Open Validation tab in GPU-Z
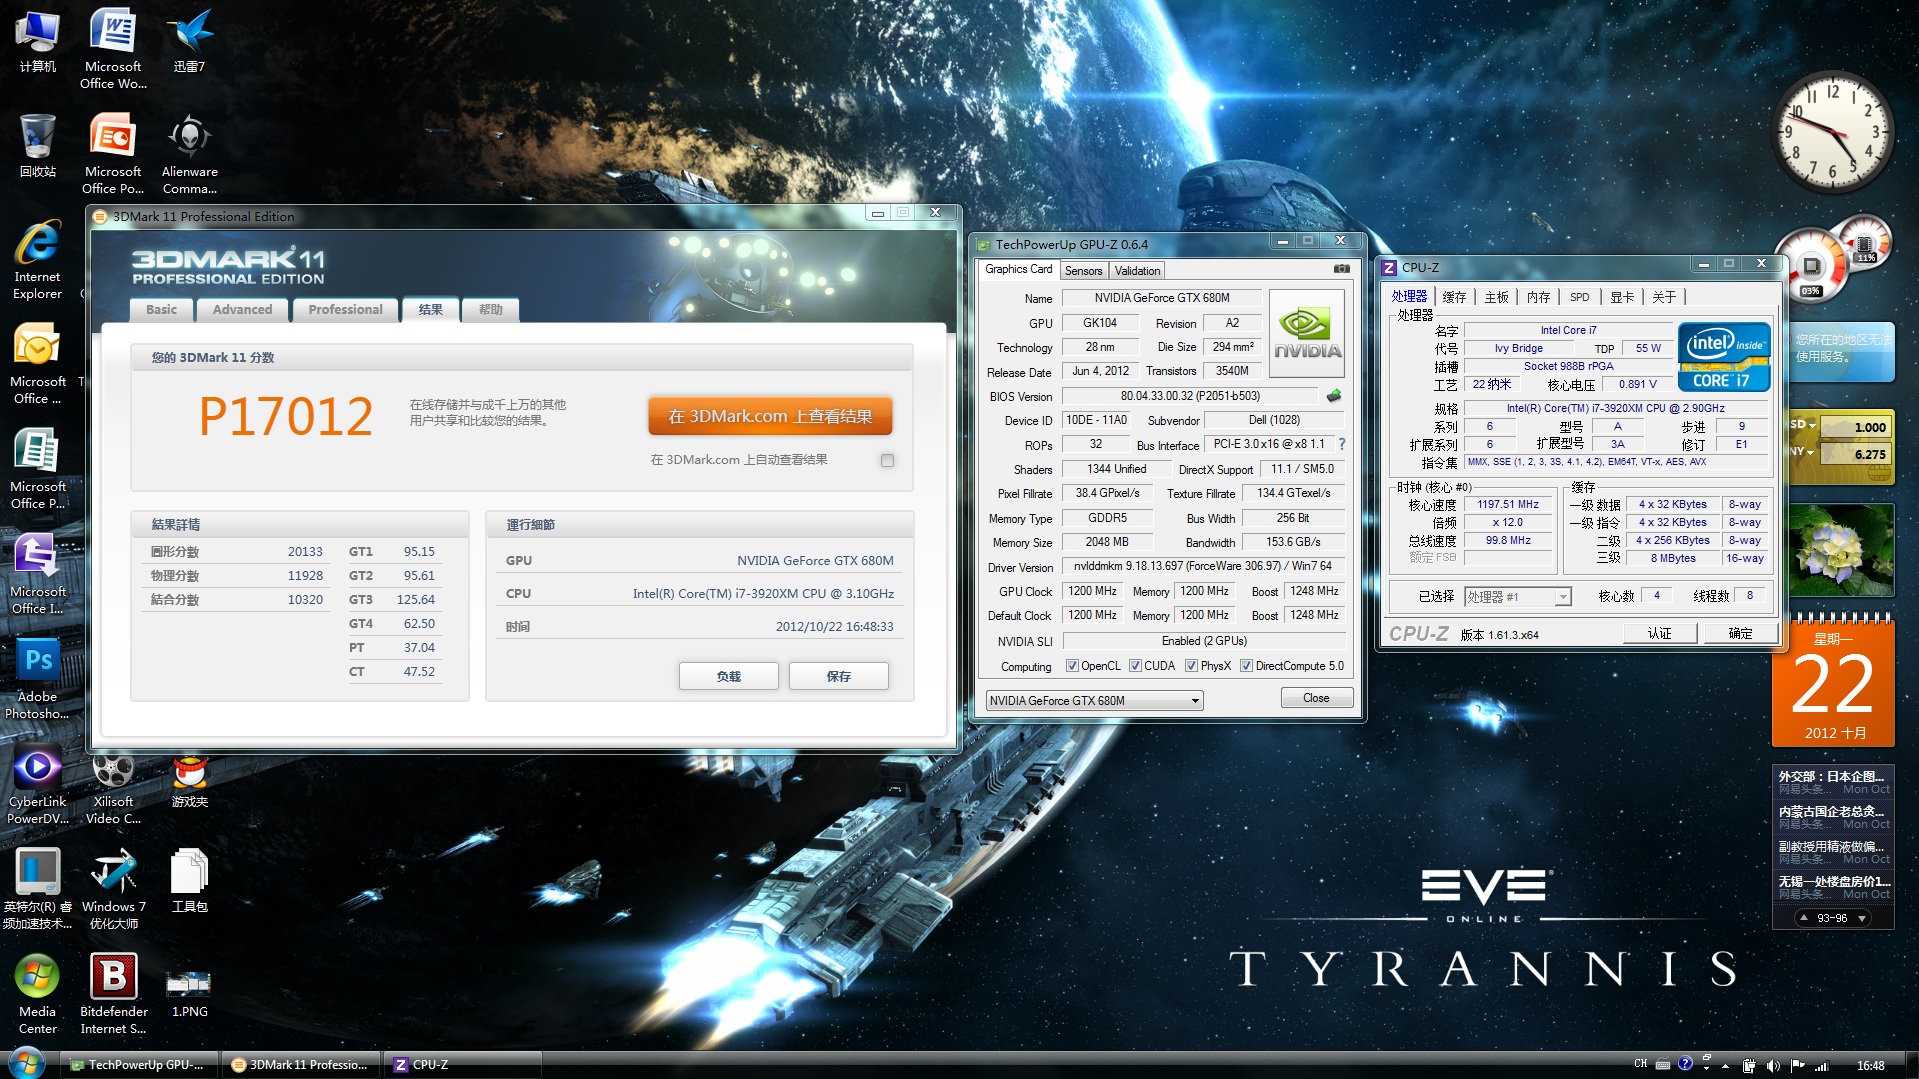Viewport: 1919px width, 1079px height. pos(1137,271)
